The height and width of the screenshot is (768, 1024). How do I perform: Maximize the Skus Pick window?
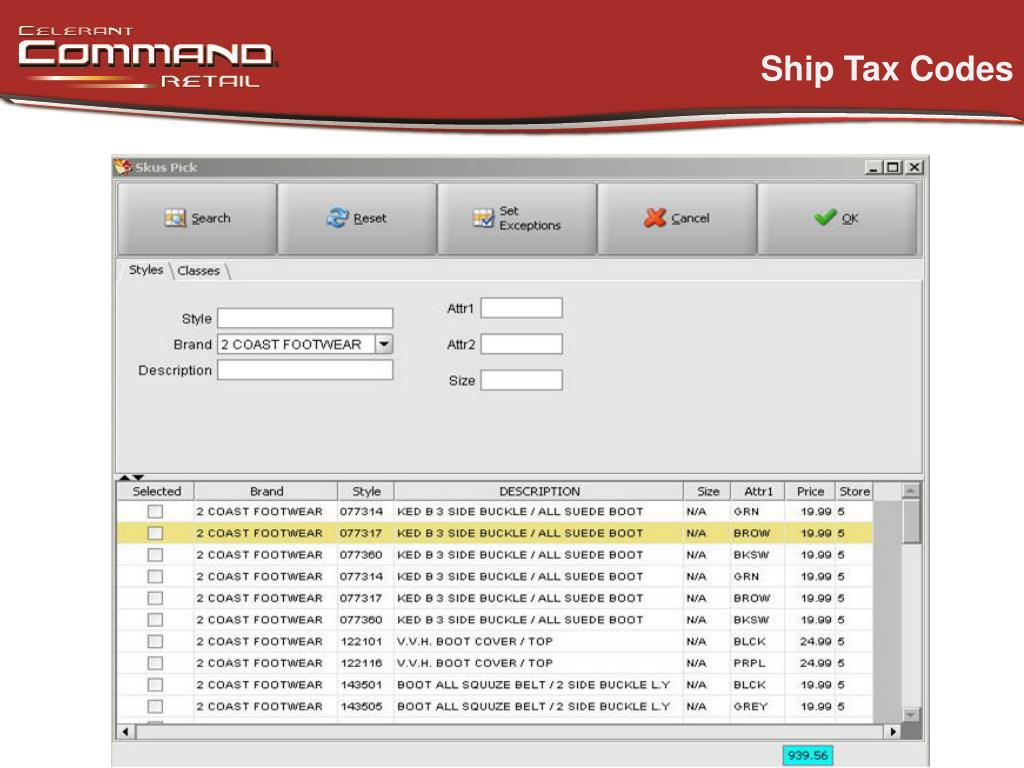click(892, 167)
